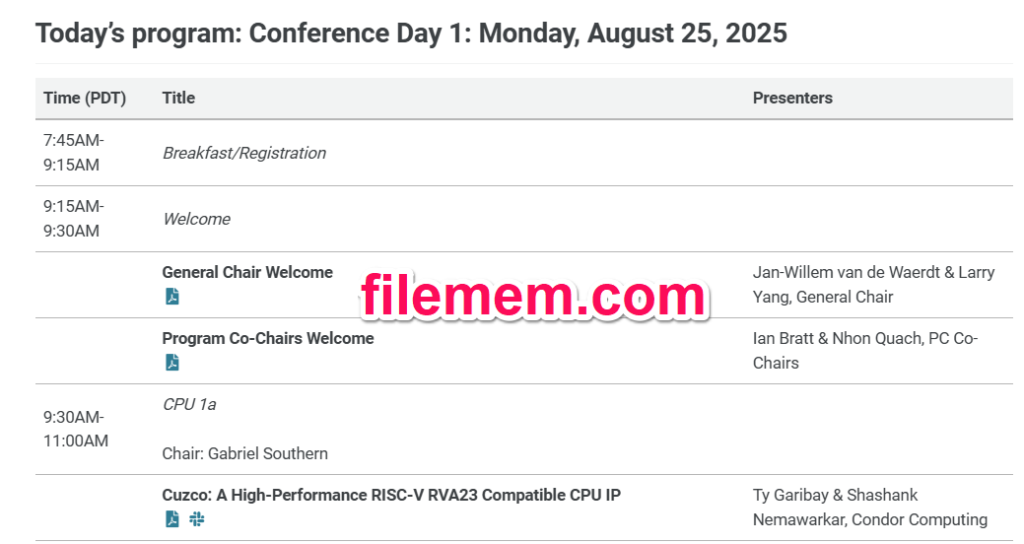Open the Cuzco talk Slack channel icon
This screenshot has height=544, width=1024.
(x=197, y=519)
